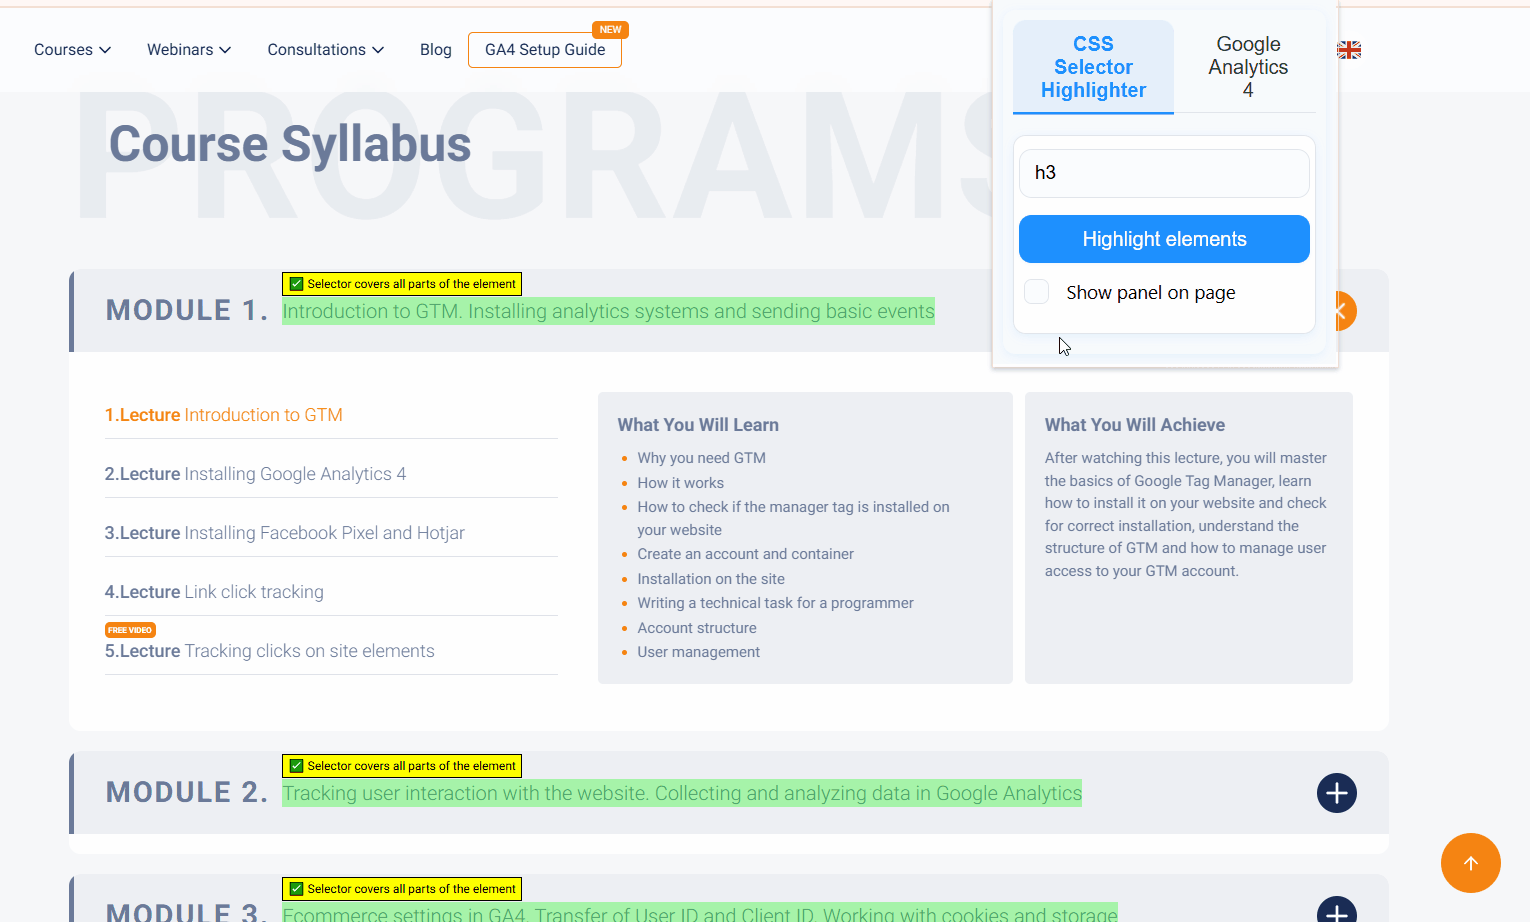Click the 'What You Will Learn' heading

(x=698, y=425)
